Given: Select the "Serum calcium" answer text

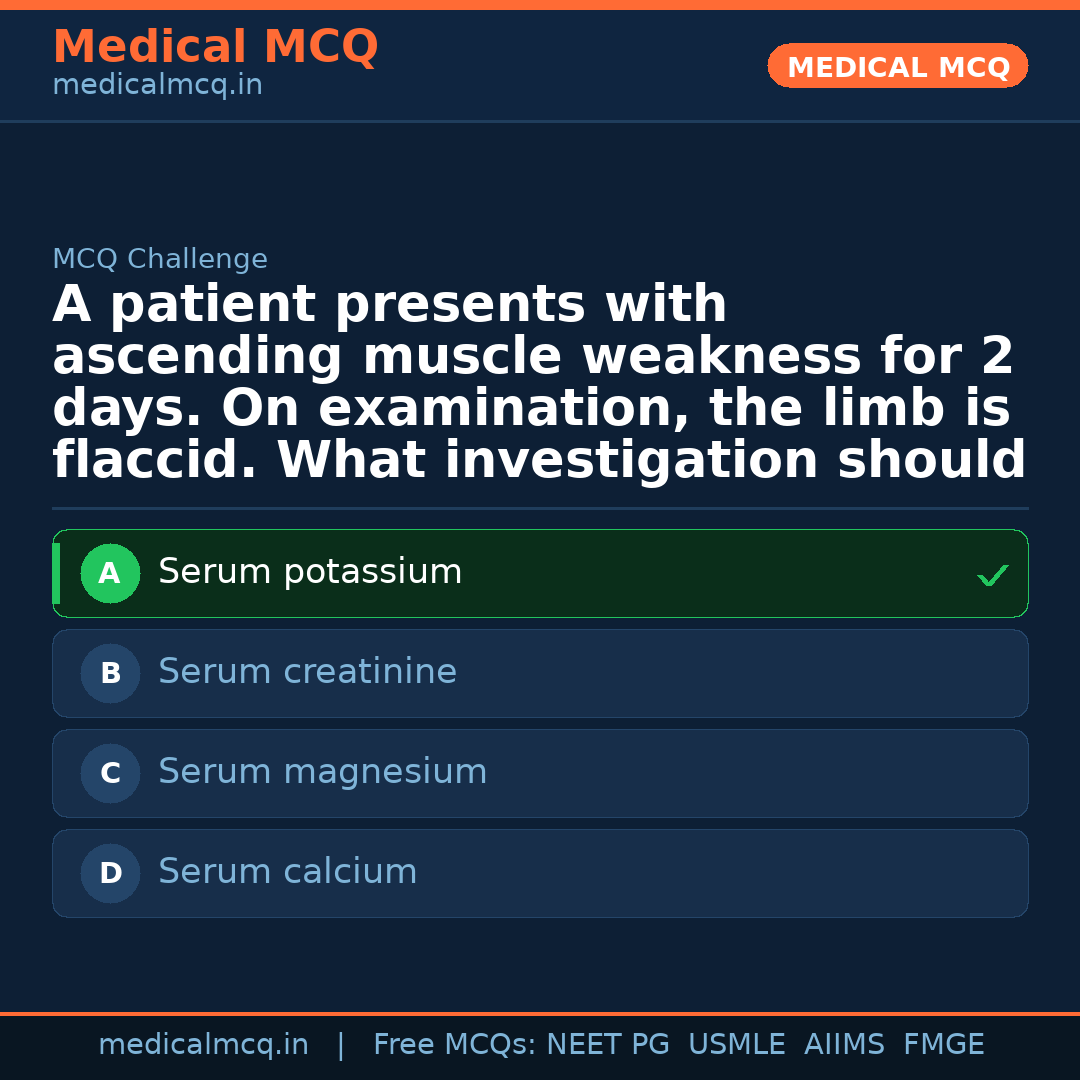Looking at the screenshot, I should (x=287, y=872).
